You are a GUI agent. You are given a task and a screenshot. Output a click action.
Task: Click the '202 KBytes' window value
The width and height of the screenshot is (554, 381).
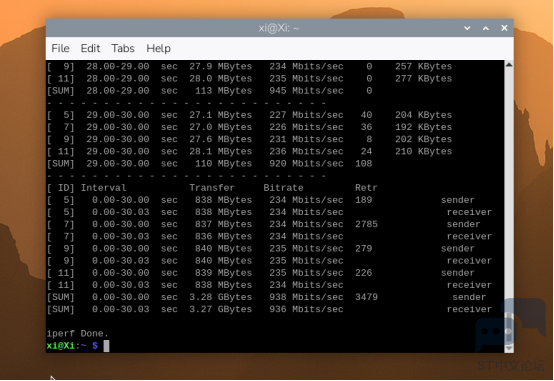point(424,139)
